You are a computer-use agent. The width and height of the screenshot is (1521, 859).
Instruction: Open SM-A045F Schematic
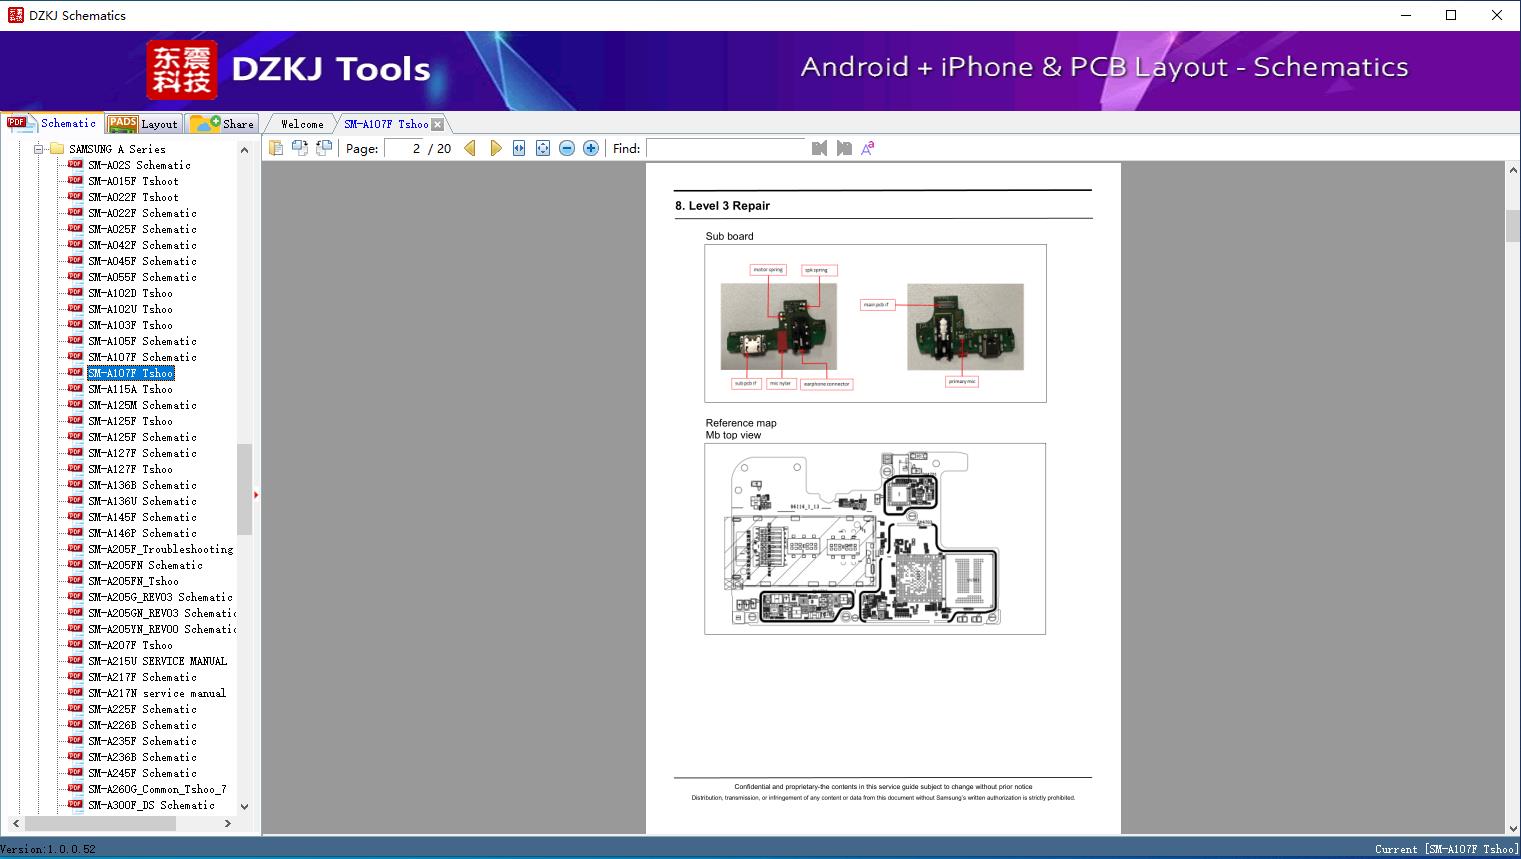tap(142, 261)
